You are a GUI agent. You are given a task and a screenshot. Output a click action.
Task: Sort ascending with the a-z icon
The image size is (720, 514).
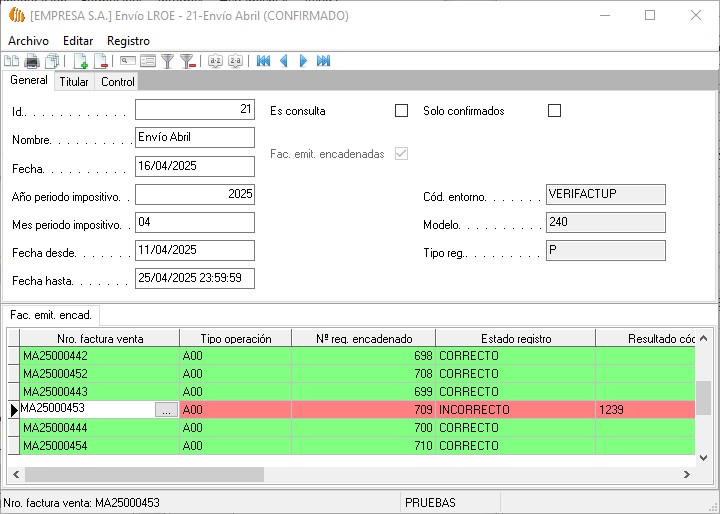coord(215,61)
